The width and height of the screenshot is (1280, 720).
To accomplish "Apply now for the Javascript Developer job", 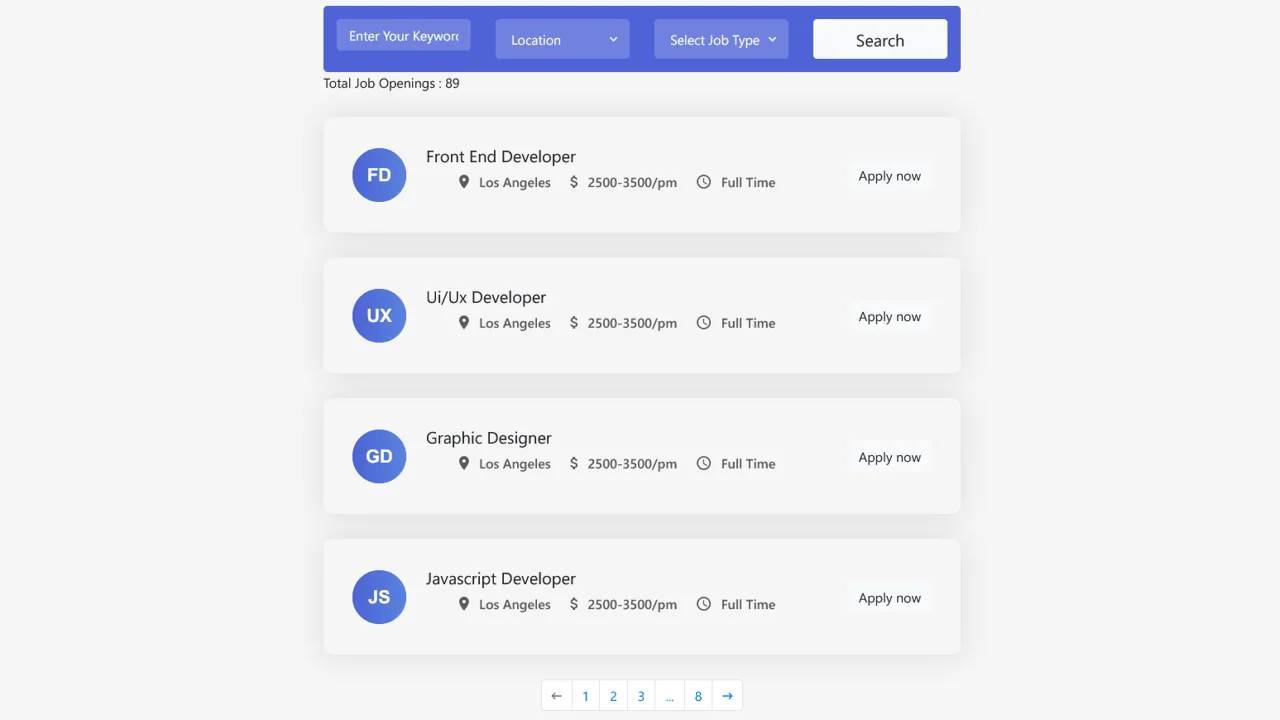I will point(889,597).
